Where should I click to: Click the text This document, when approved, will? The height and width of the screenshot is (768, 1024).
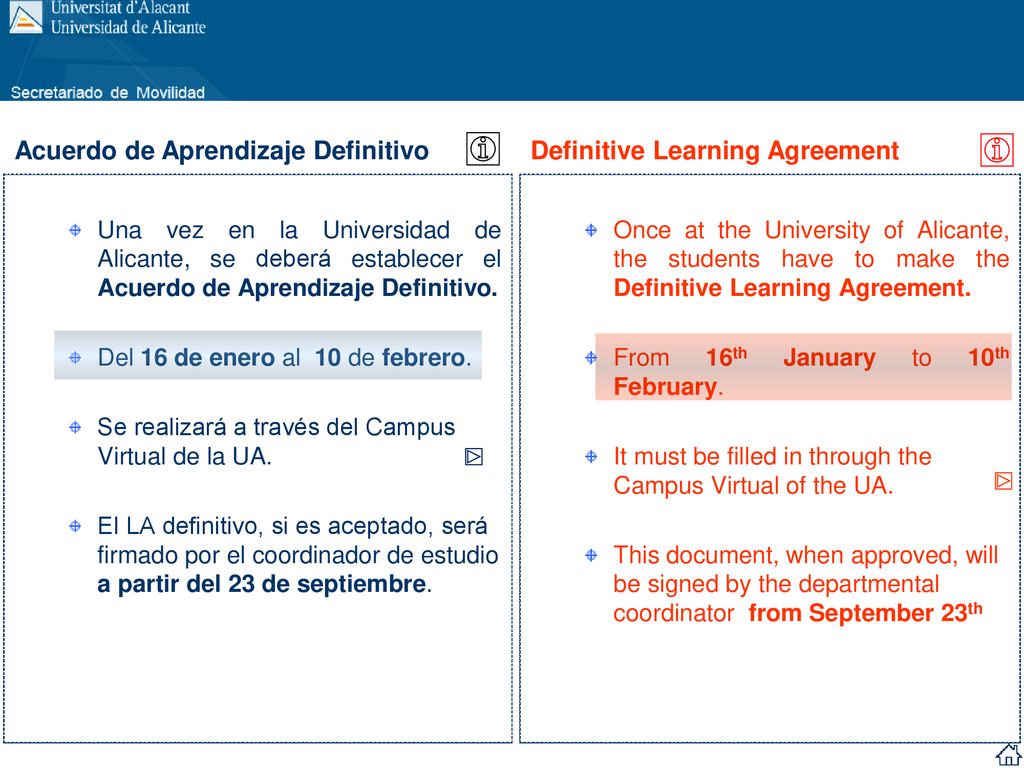coord(806,555)
